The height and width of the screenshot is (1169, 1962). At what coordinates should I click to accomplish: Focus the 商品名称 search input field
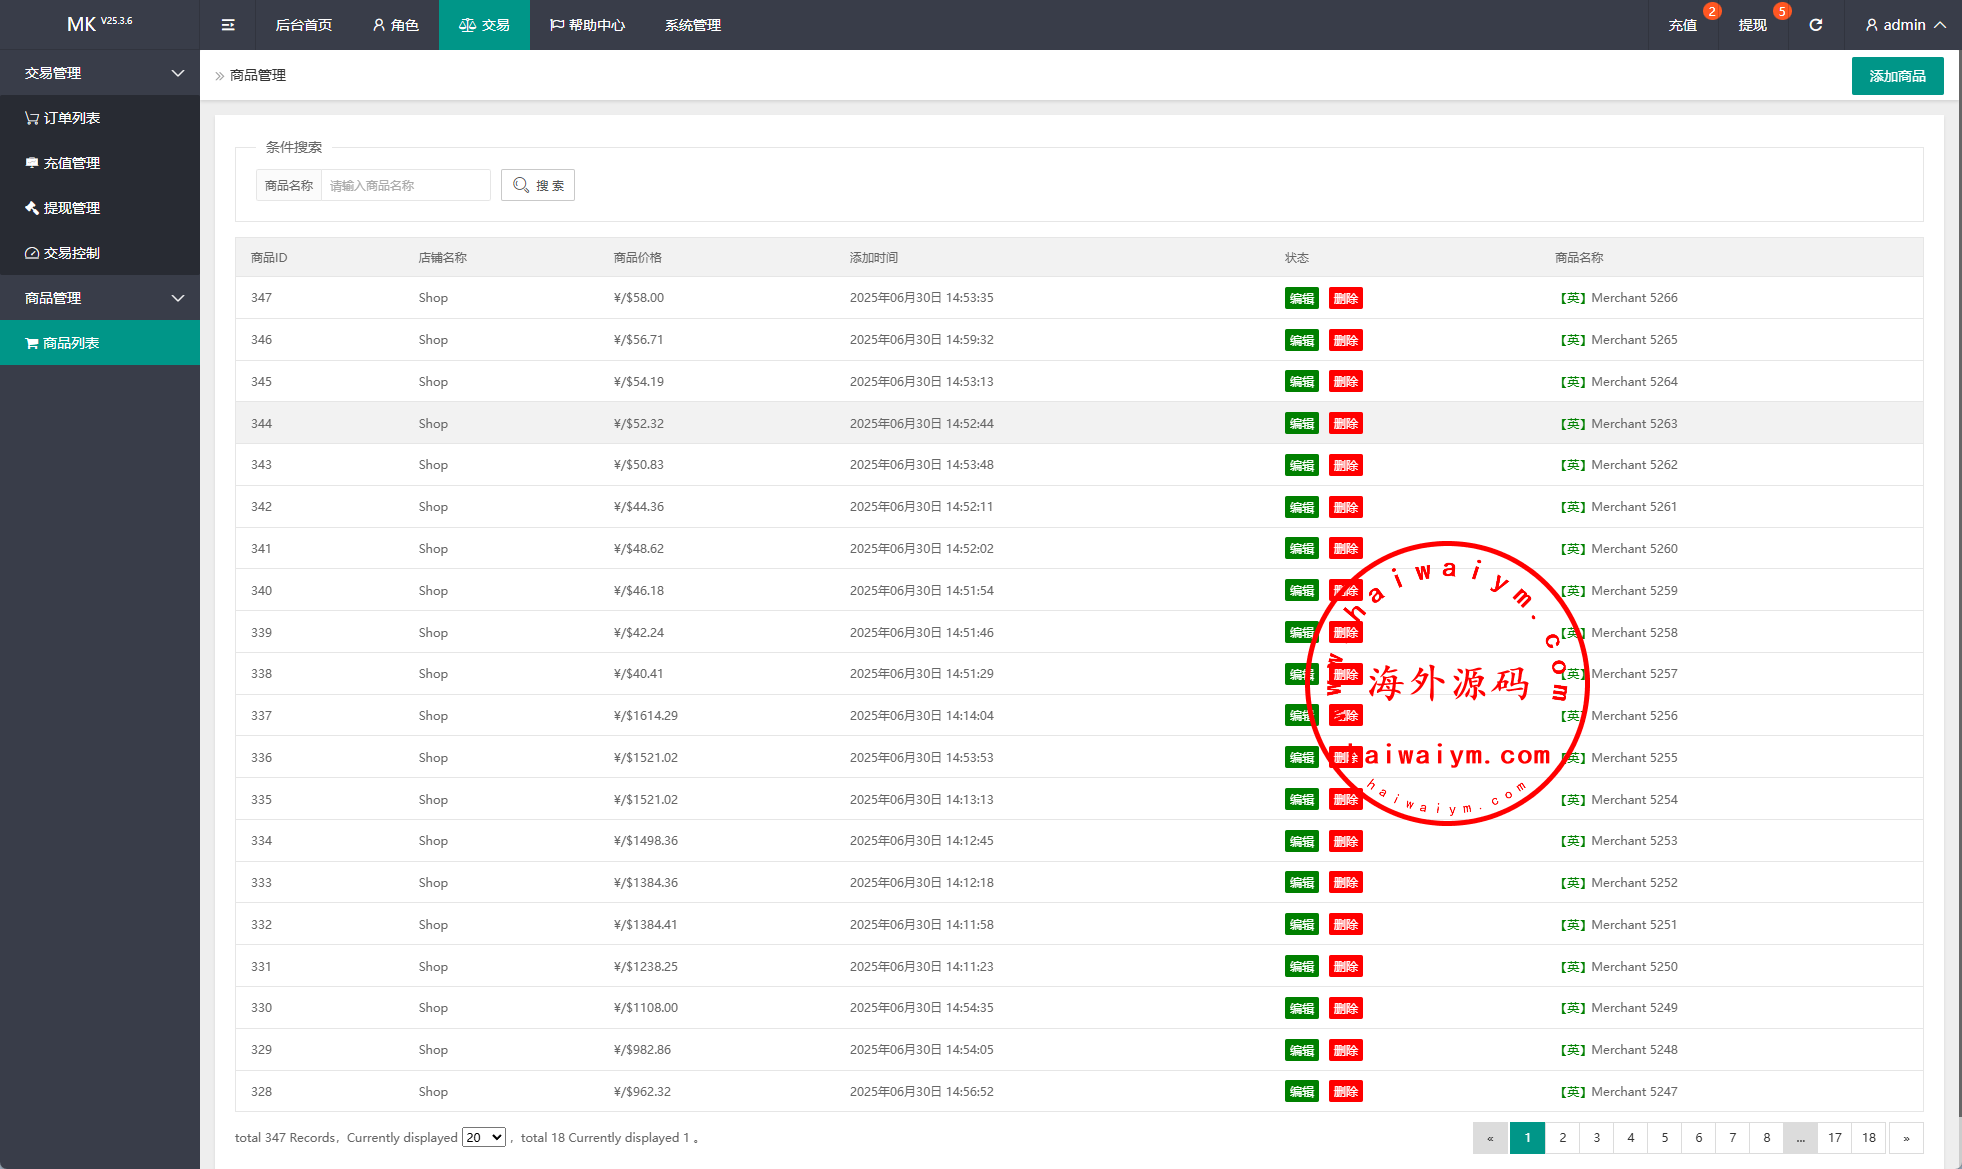(405, 185)
